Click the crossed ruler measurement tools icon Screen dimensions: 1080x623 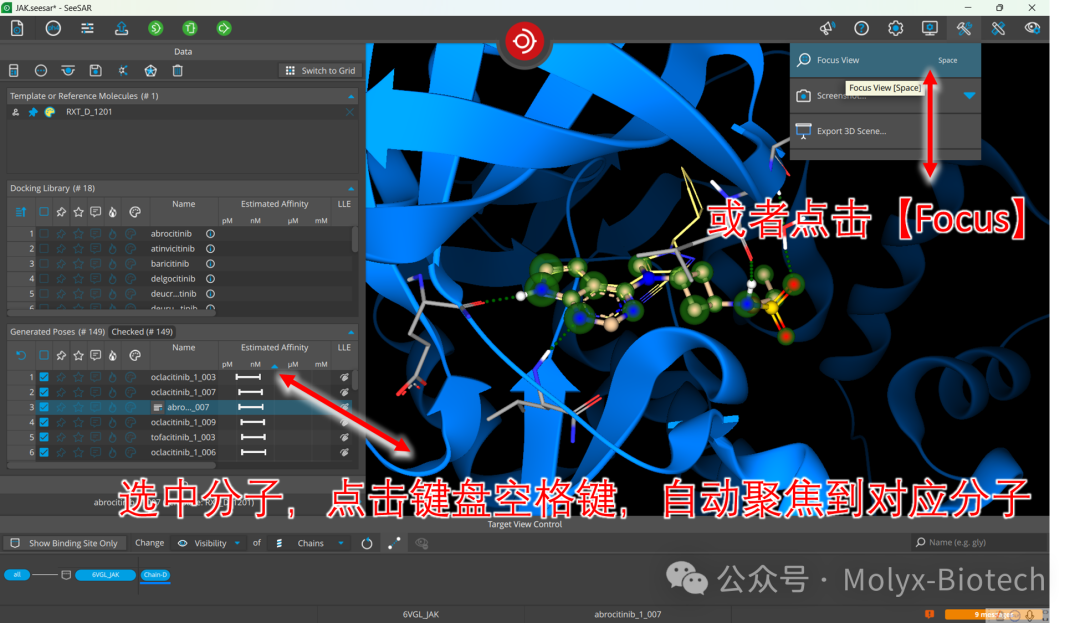point(998,28)
